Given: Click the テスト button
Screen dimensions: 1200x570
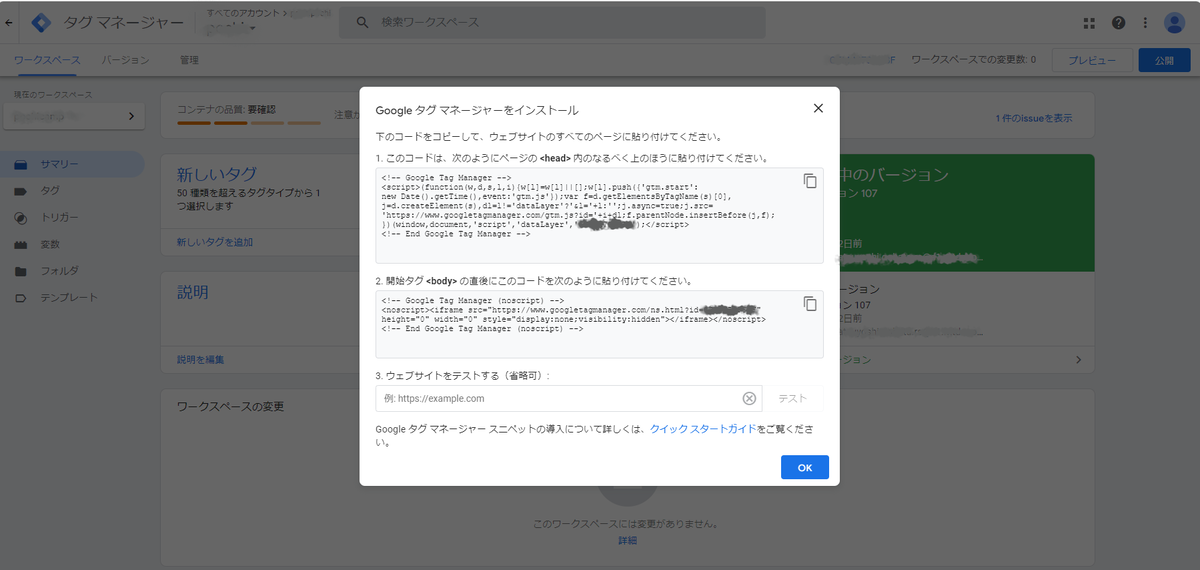Looking at the screenshot, I should 793,398.
